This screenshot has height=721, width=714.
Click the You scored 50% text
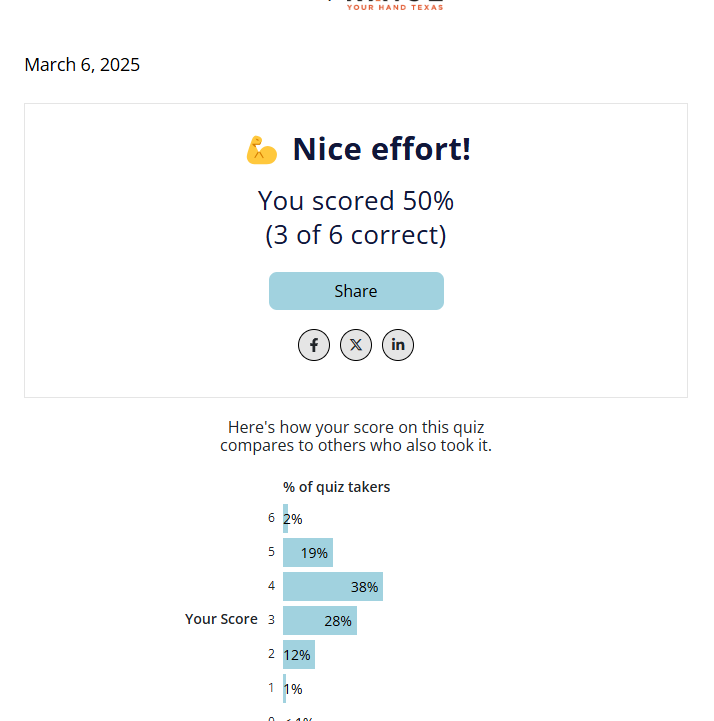pyautogui.click(x=356, y=201)
